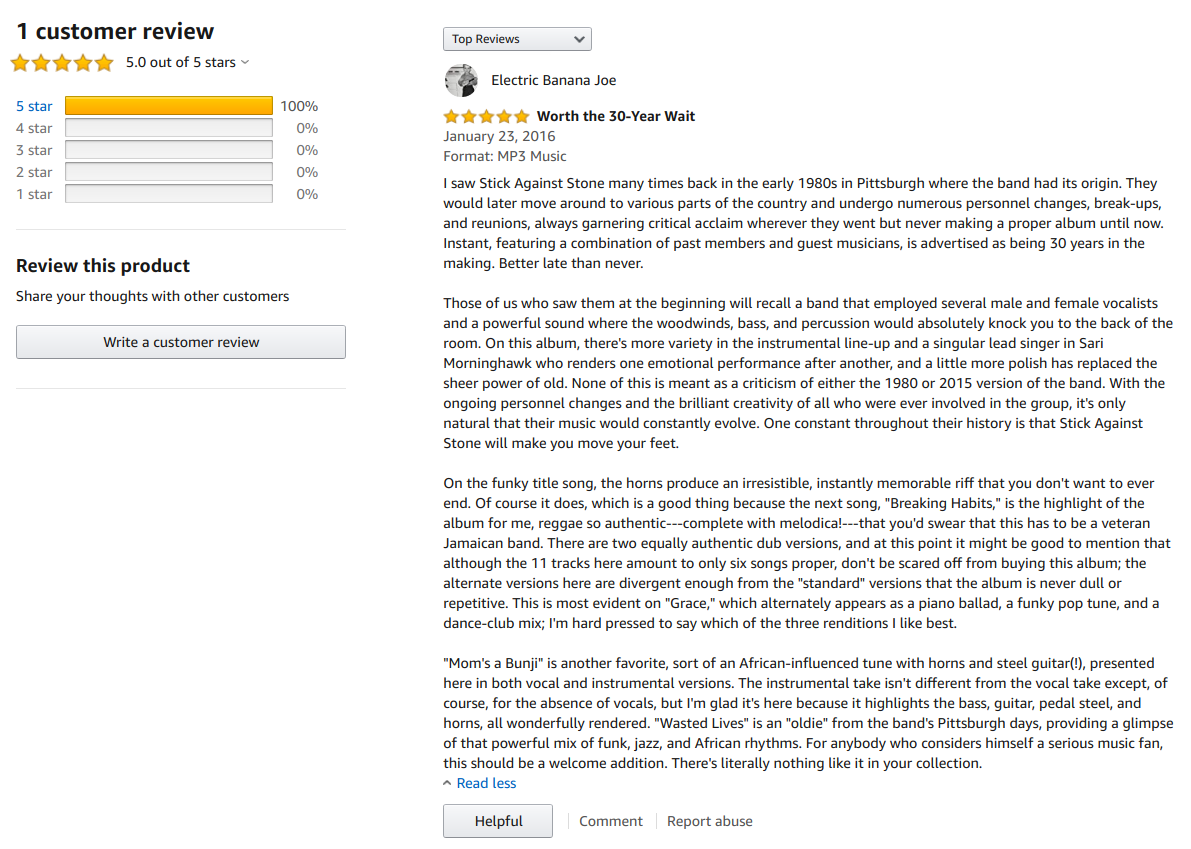1191x849 pixels.
Task: Click the Helpful button
Action: [x=498, y=821]
